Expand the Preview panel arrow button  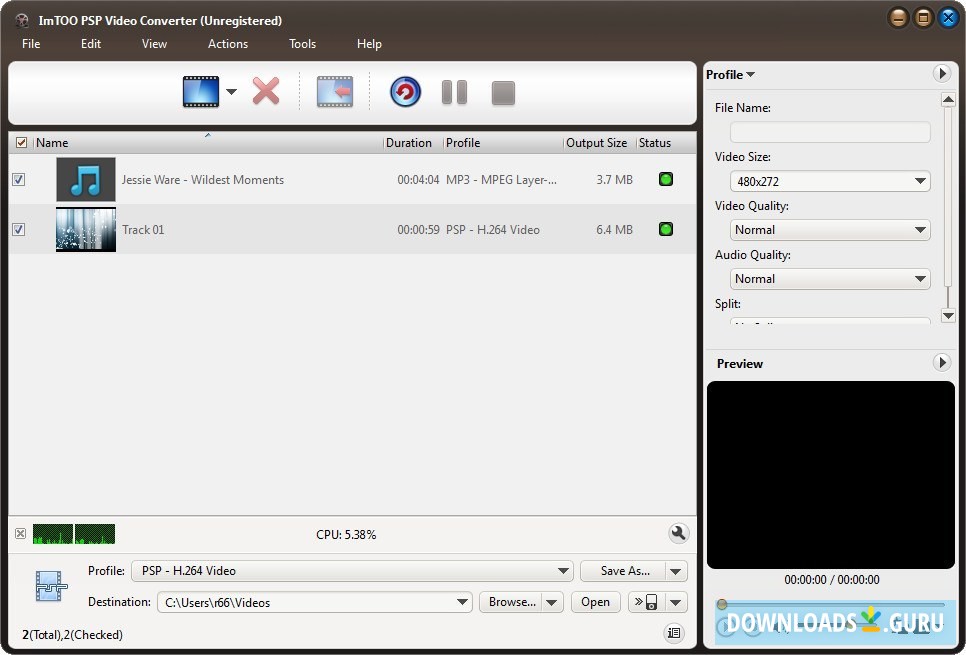click(941, 362)
